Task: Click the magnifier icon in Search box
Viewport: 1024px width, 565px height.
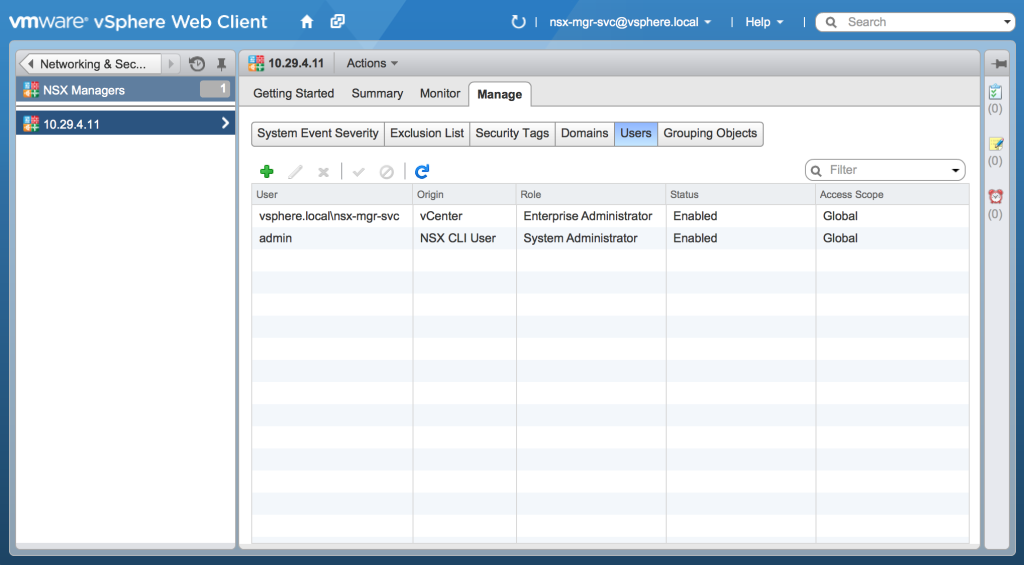Action: (x=831, y=22)
